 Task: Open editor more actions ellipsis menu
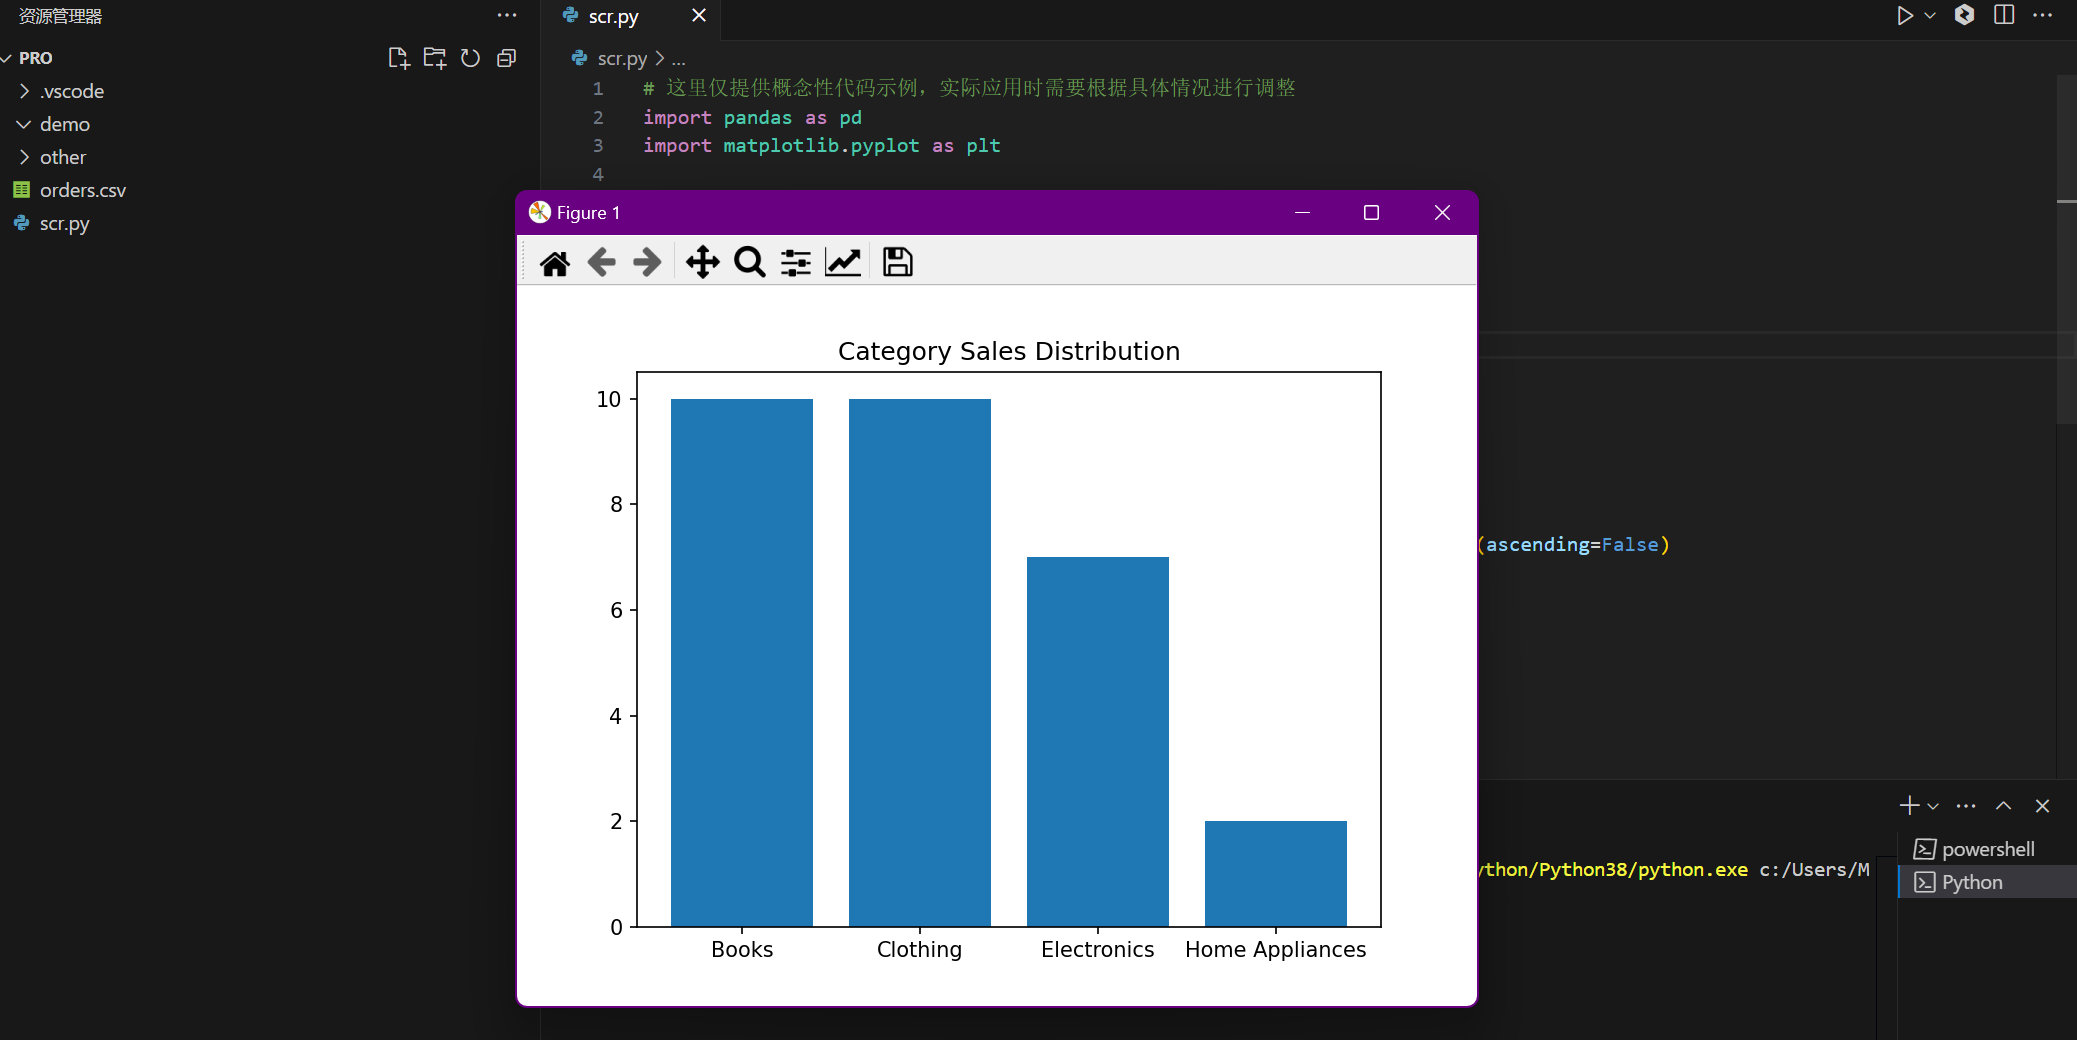click(x=2042, y=15)
